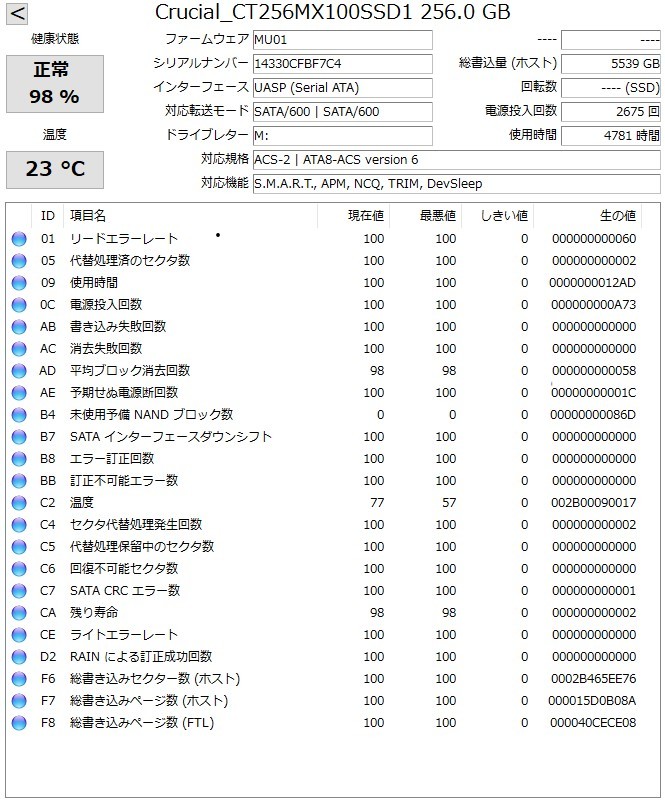Select the attribute name SATA CRC エラー数
665x803 pixels.
[125, 591]
